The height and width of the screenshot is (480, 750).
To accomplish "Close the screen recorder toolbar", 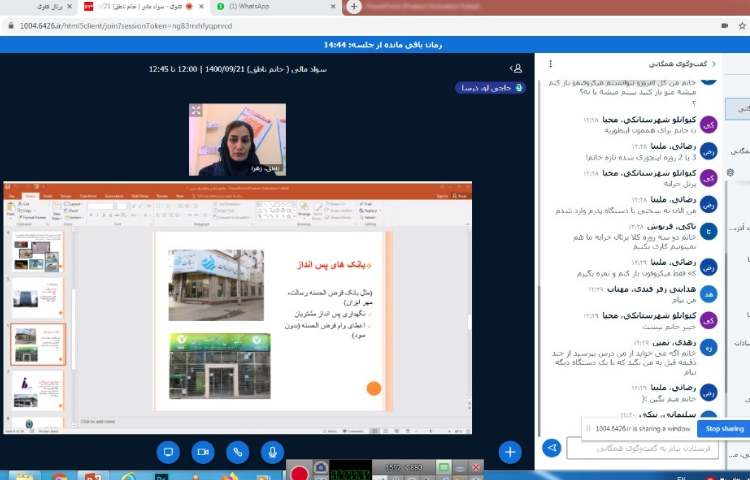I will tap(475, 468).
